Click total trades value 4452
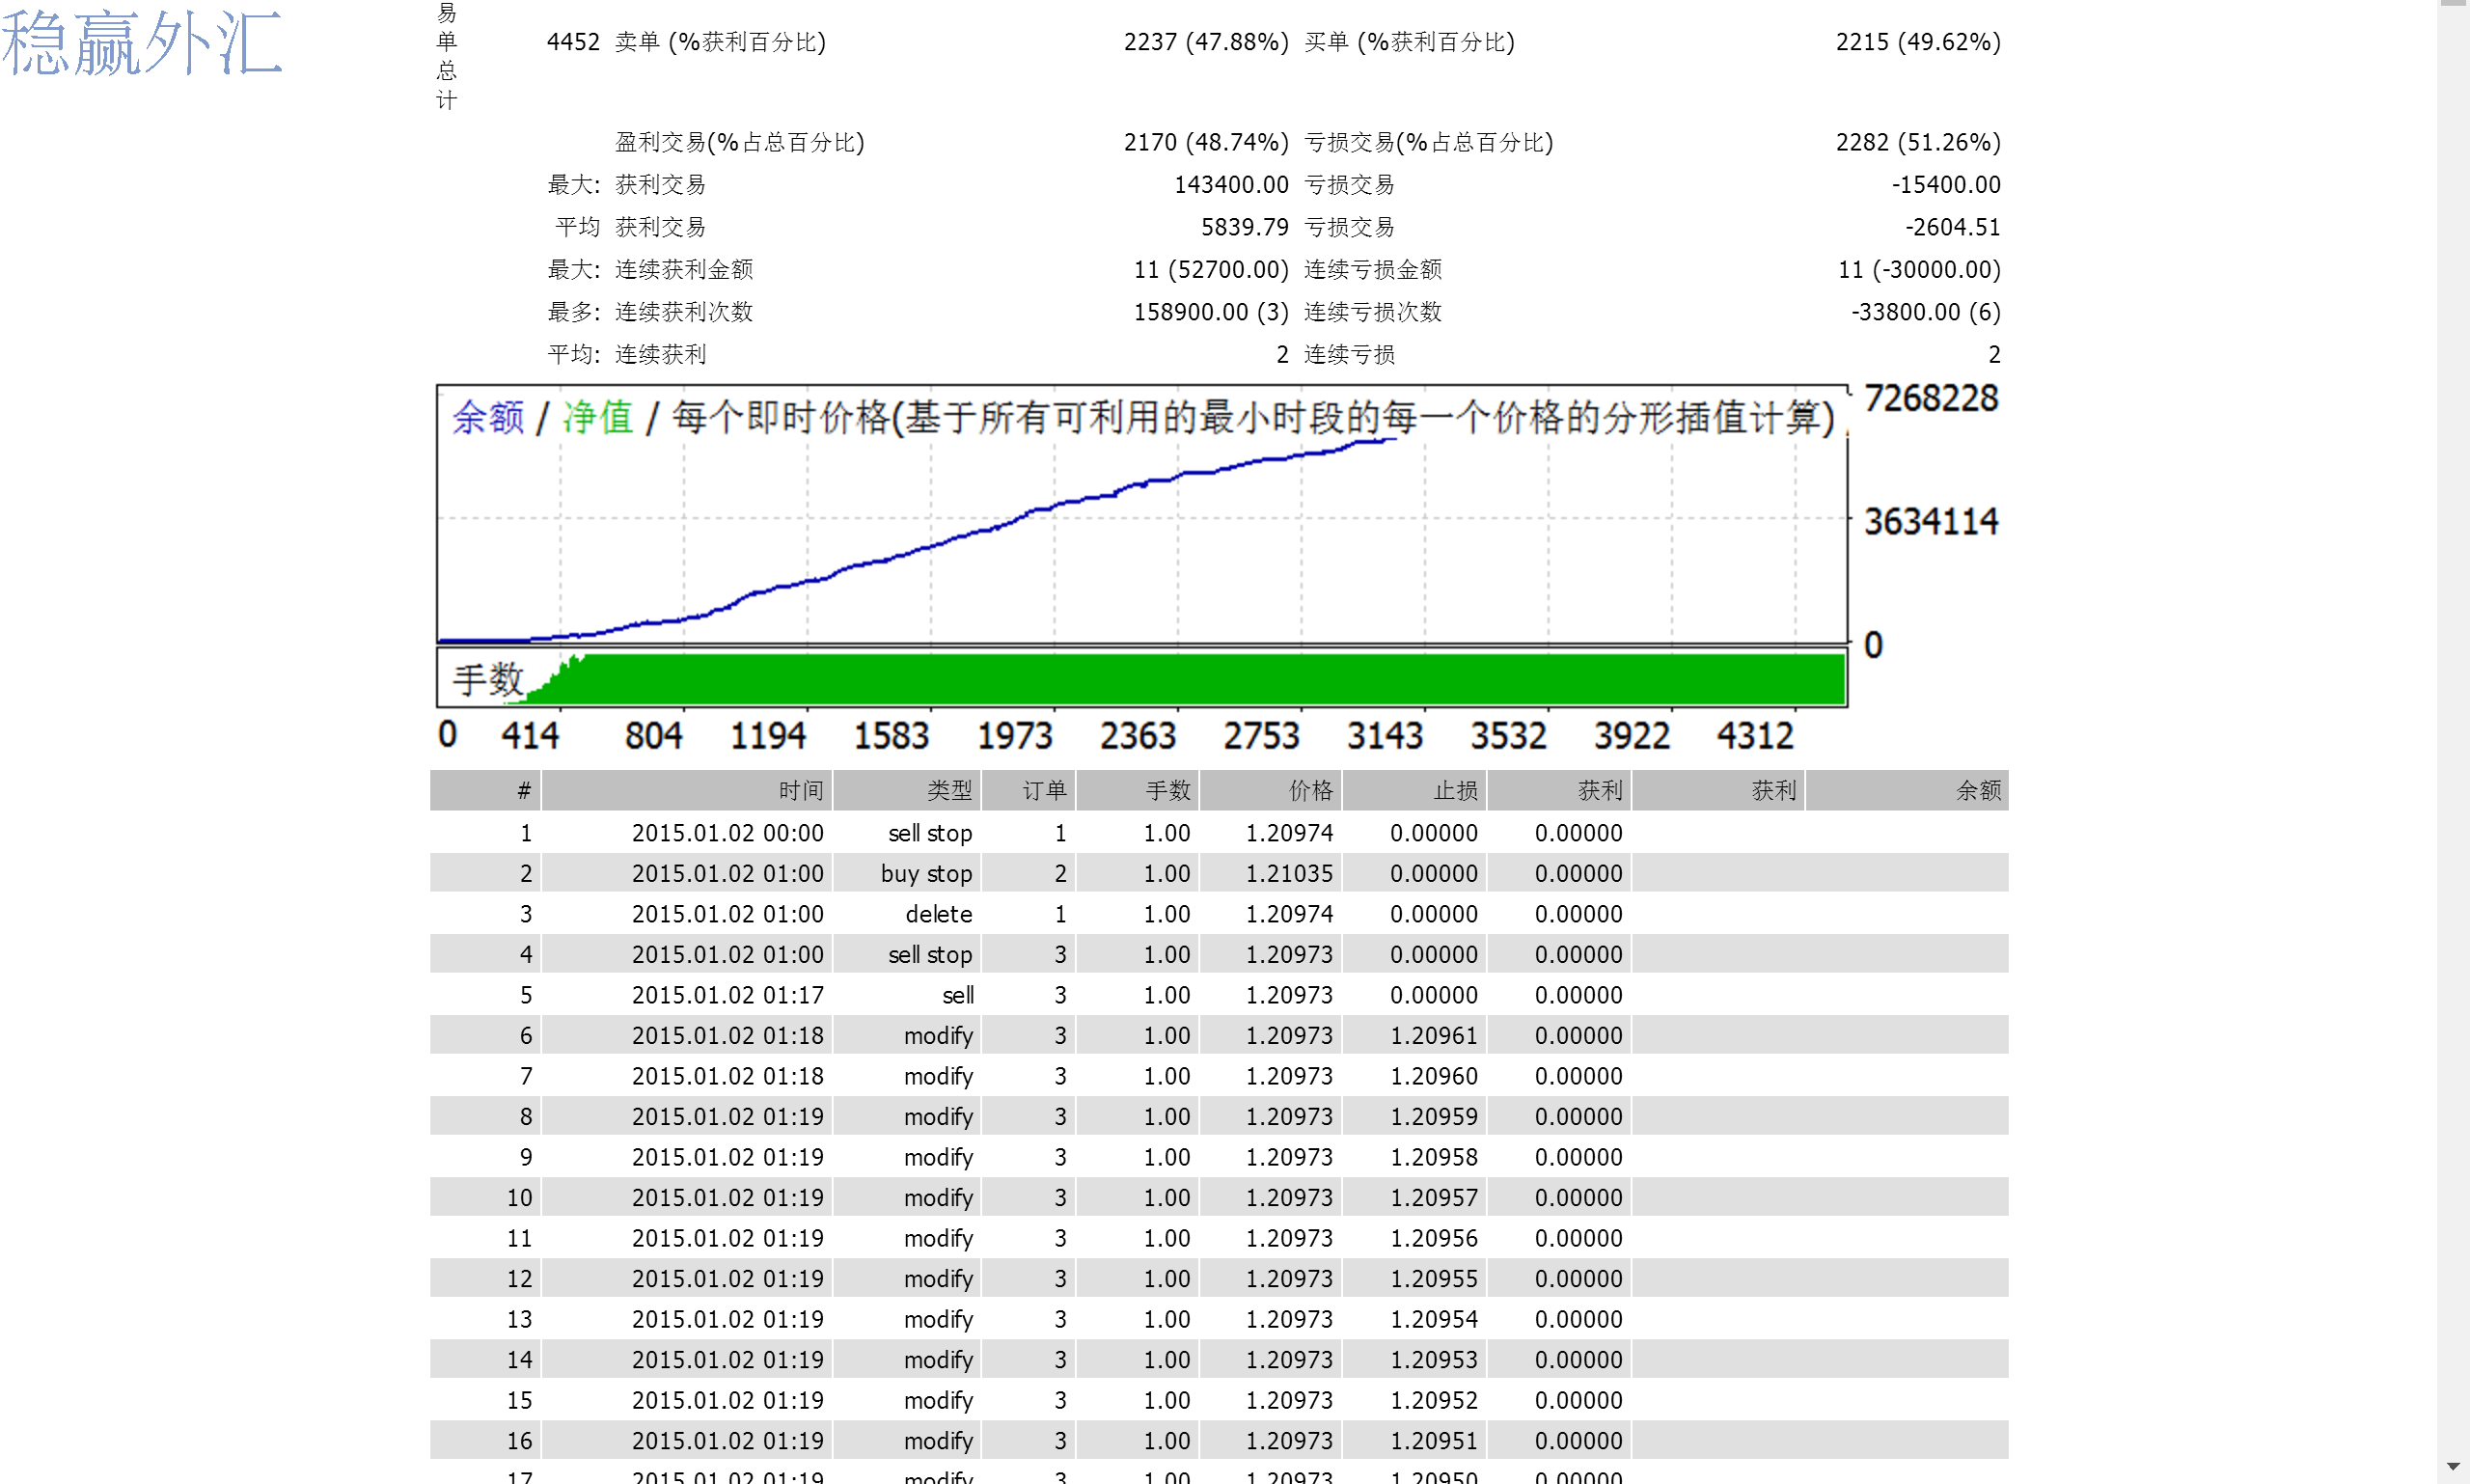 572,42
